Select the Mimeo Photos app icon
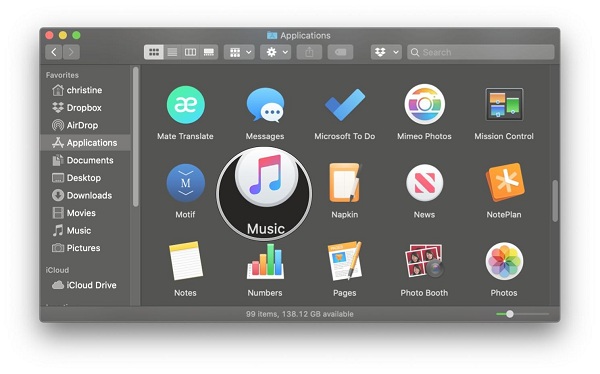The image size is (600, 374). coord(424,104)
